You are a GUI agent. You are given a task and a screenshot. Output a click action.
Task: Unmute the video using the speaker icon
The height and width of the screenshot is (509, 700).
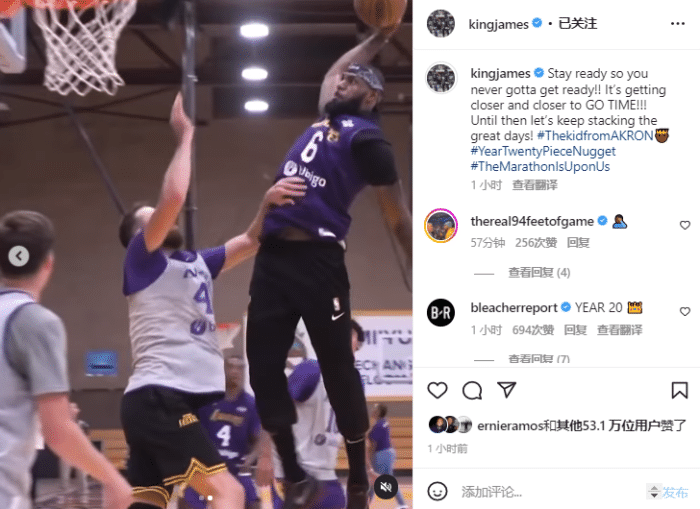click(x=386, y=487)
